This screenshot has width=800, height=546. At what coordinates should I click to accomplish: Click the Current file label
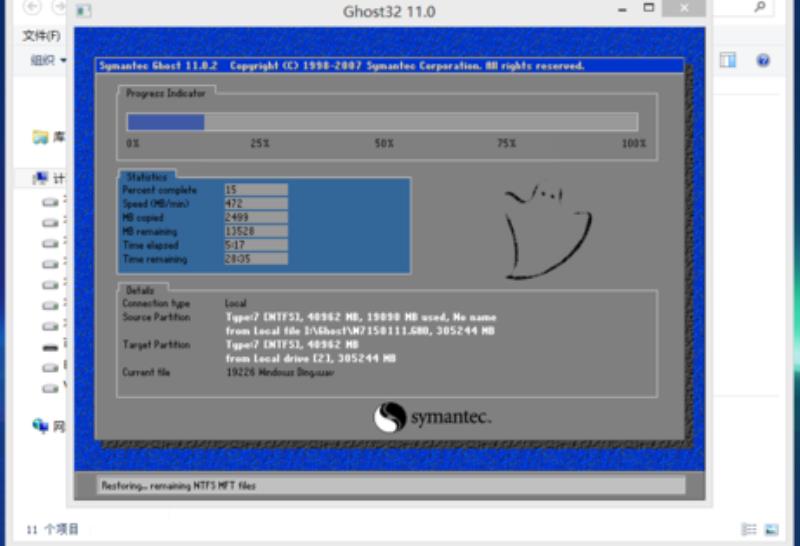146,372
